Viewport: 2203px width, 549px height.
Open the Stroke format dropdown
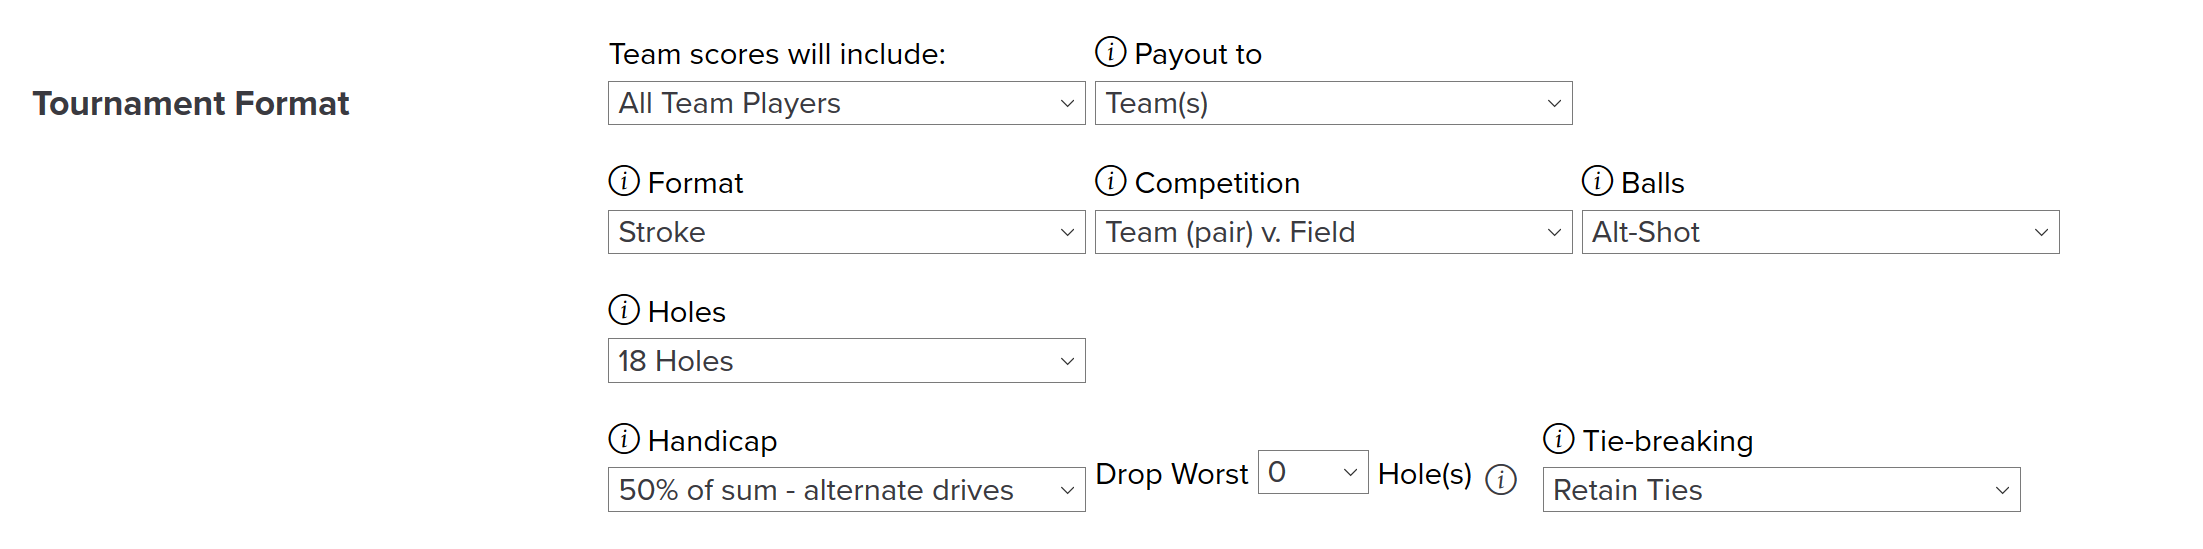coord(847,232)
